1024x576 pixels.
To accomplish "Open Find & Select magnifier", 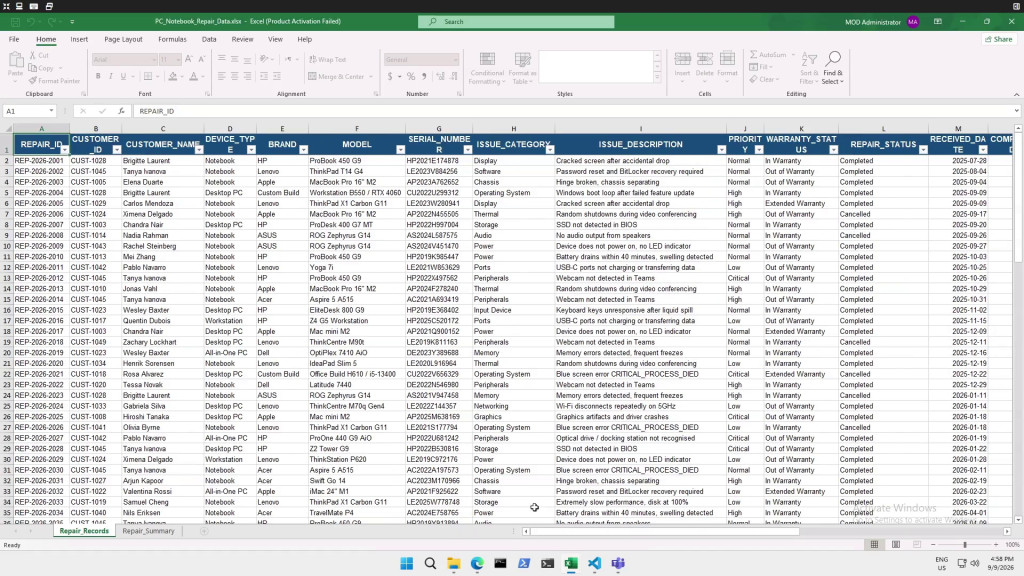I will click(x=833, y=68).
